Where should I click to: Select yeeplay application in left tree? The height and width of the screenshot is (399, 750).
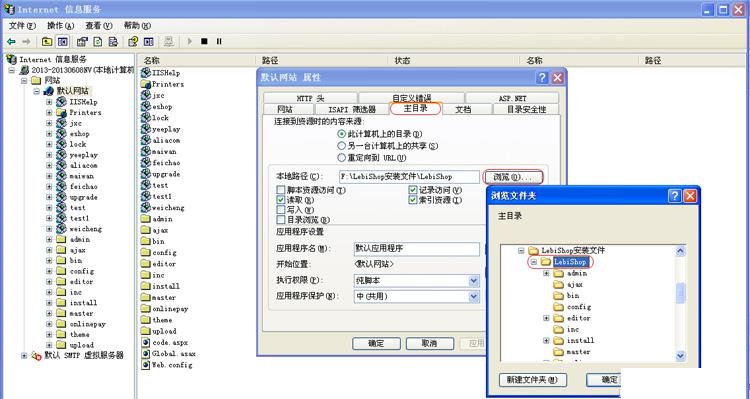[77, 155]
